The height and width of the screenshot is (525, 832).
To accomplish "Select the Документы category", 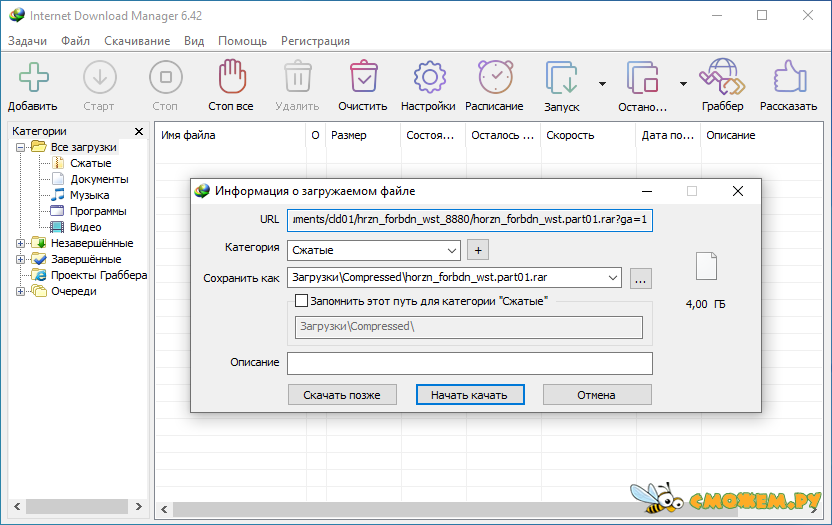I will (x=99, y=179).
